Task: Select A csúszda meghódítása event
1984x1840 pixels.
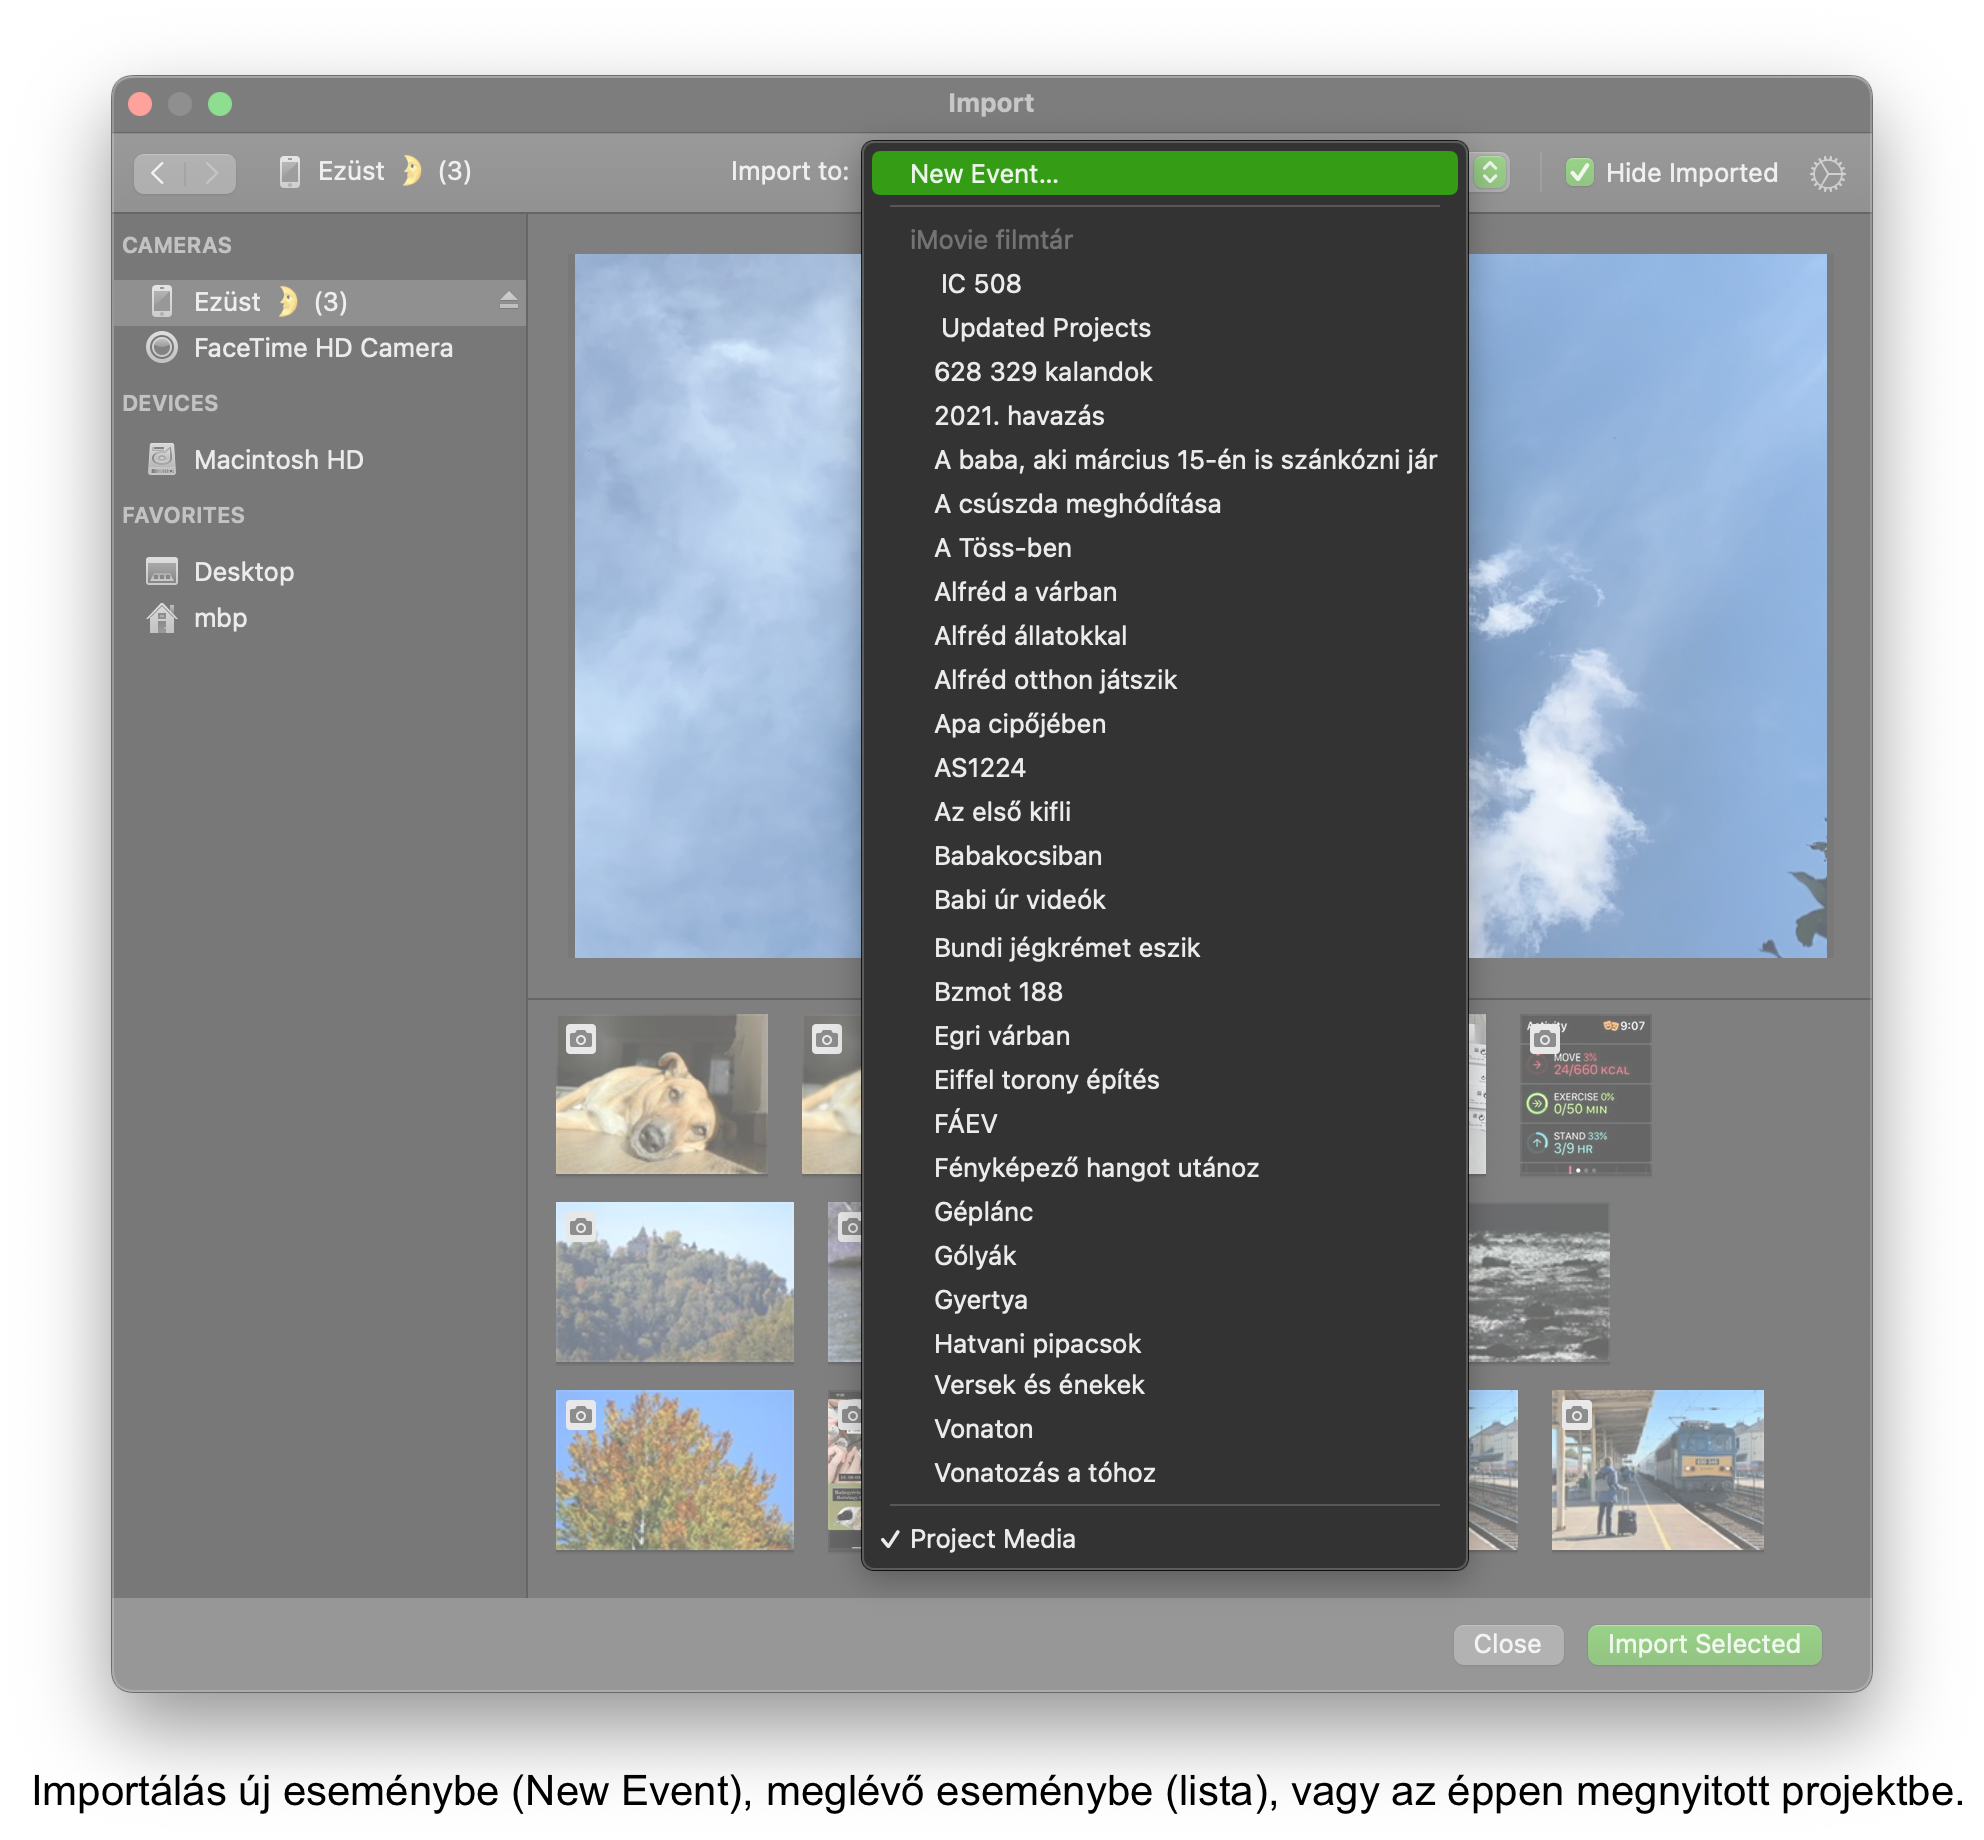Action: pyautogui.click(x=1165, y=504)
